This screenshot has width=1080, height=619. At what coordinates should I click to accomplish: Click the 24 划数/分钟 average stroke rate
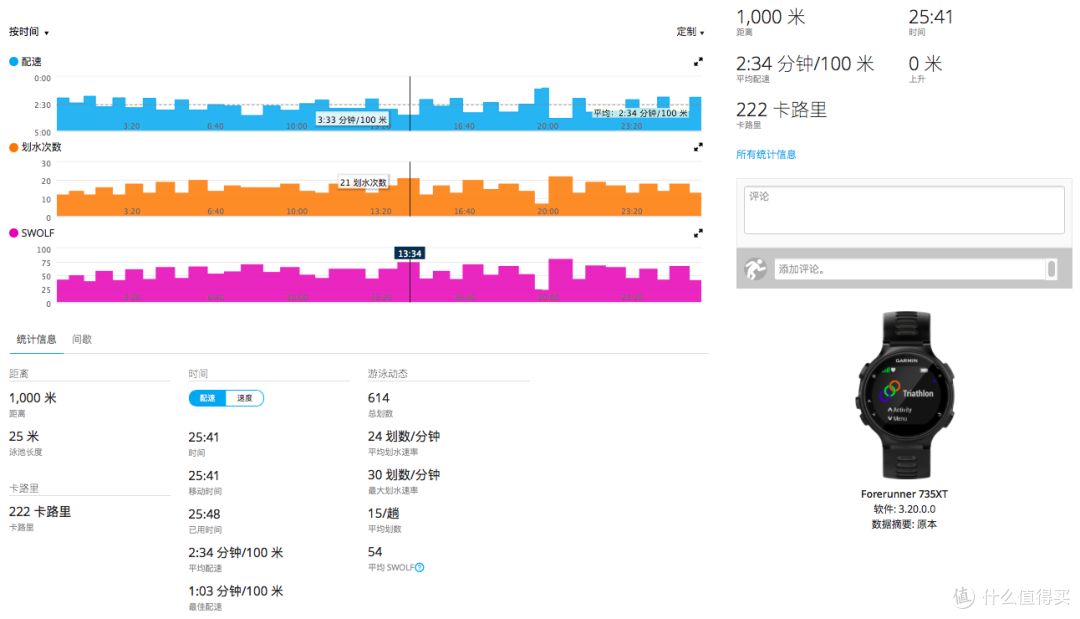click(x=404, y=437)
